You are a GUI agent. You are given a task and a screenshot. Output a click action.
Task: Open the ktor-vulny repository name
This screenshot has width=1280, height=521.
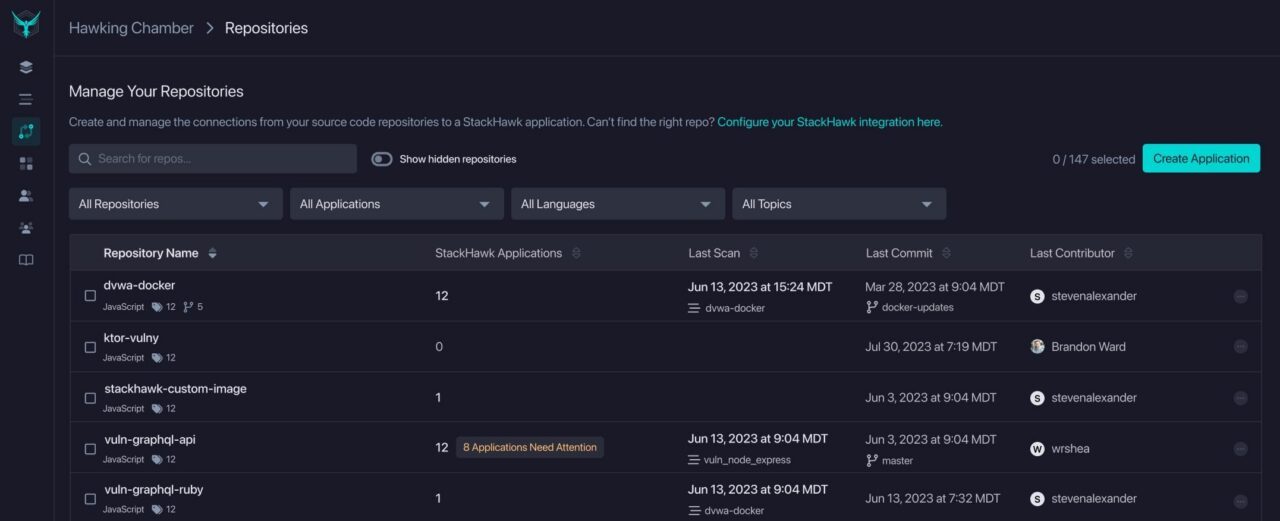131,338
